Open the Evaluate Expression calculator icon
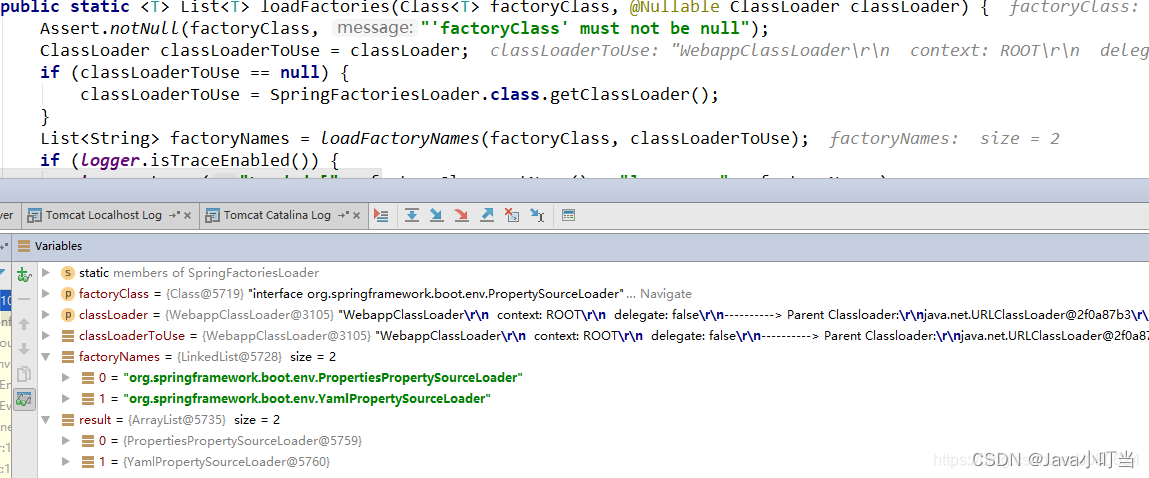 569,215
